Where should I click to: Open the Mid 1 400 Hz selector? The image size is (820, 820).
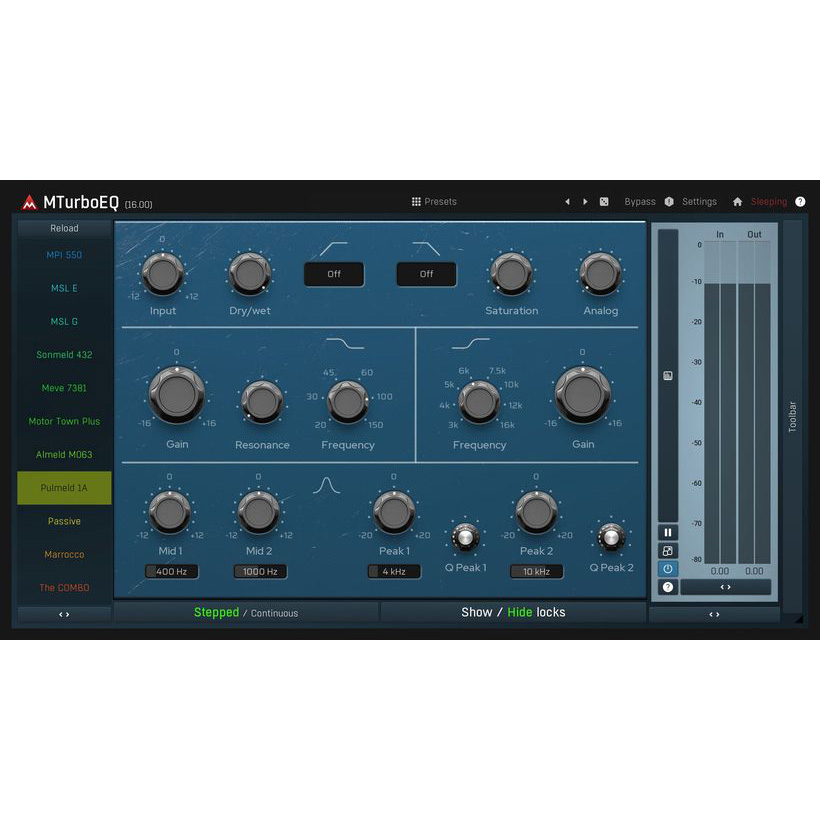172,572
